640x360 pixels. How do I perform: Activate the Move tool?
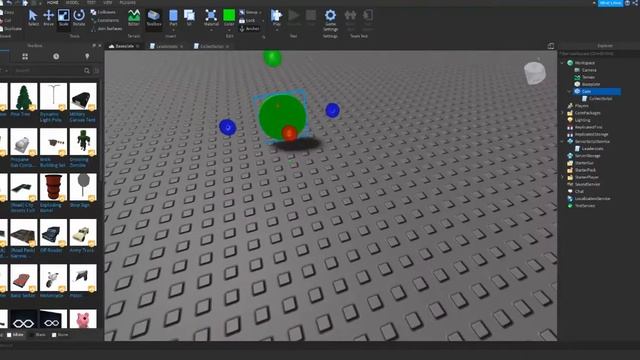pos(49,18)
